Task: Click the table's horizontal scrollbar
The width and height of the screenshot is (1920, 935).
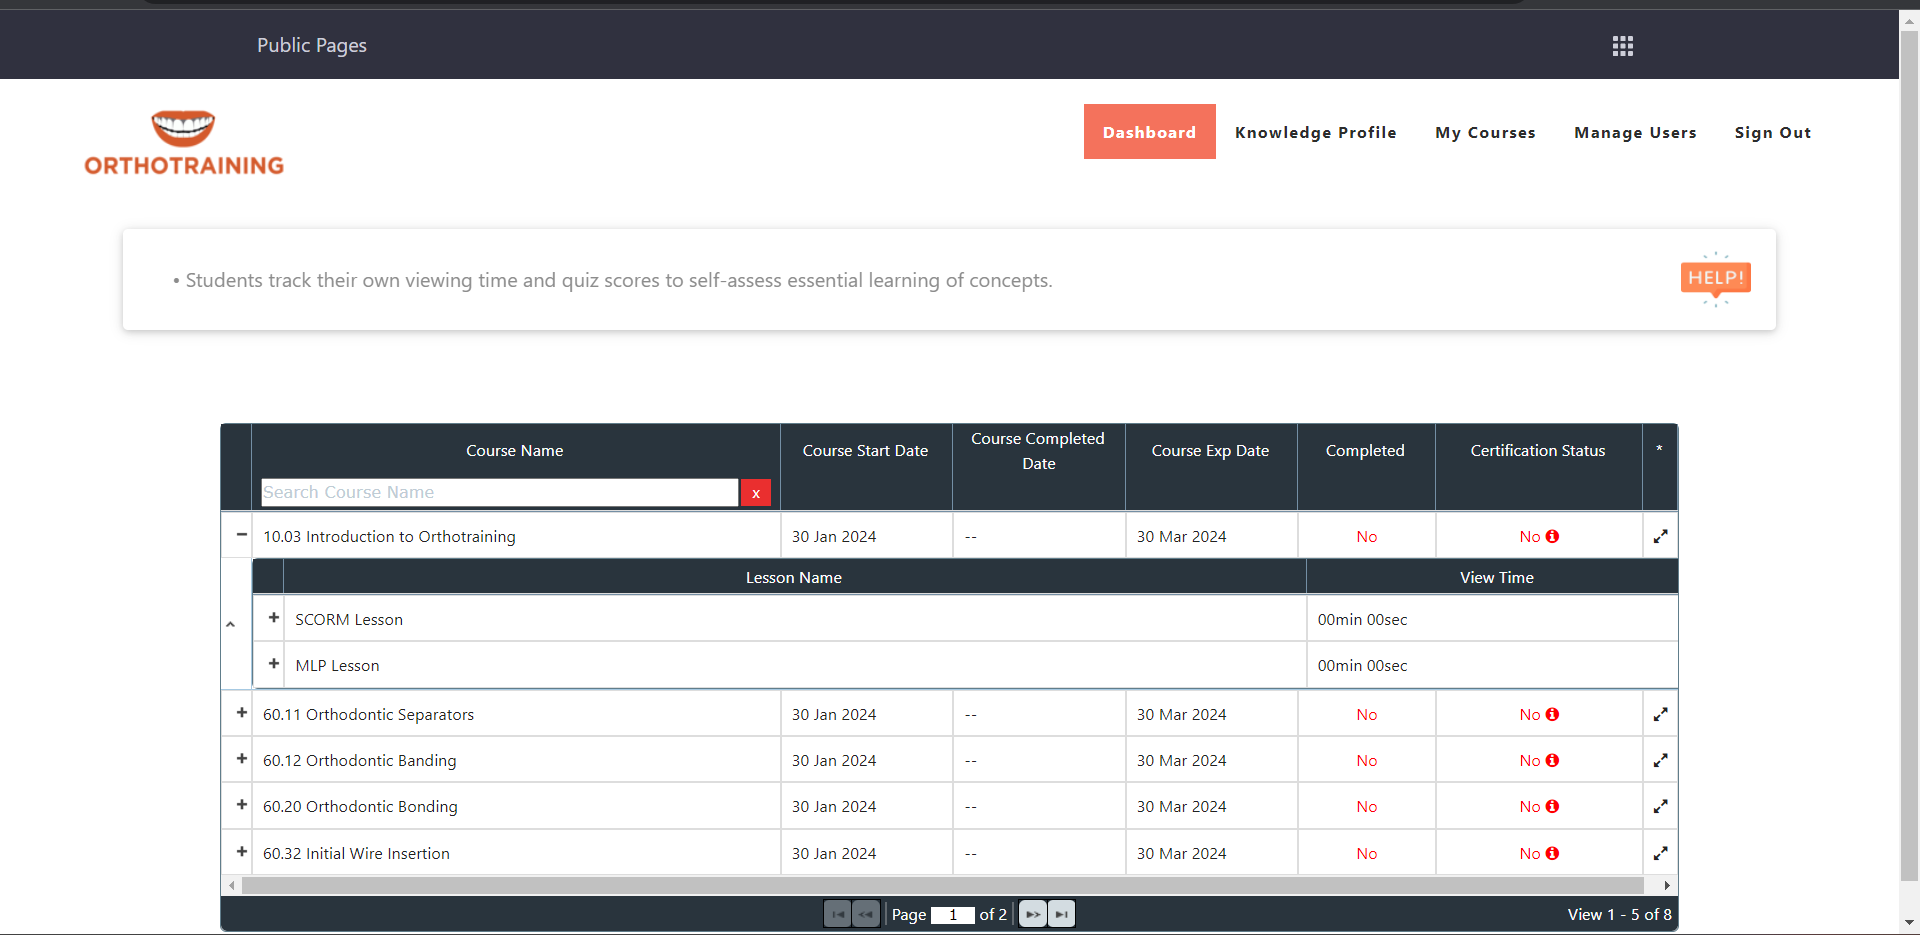Action: tap(942, 886)
